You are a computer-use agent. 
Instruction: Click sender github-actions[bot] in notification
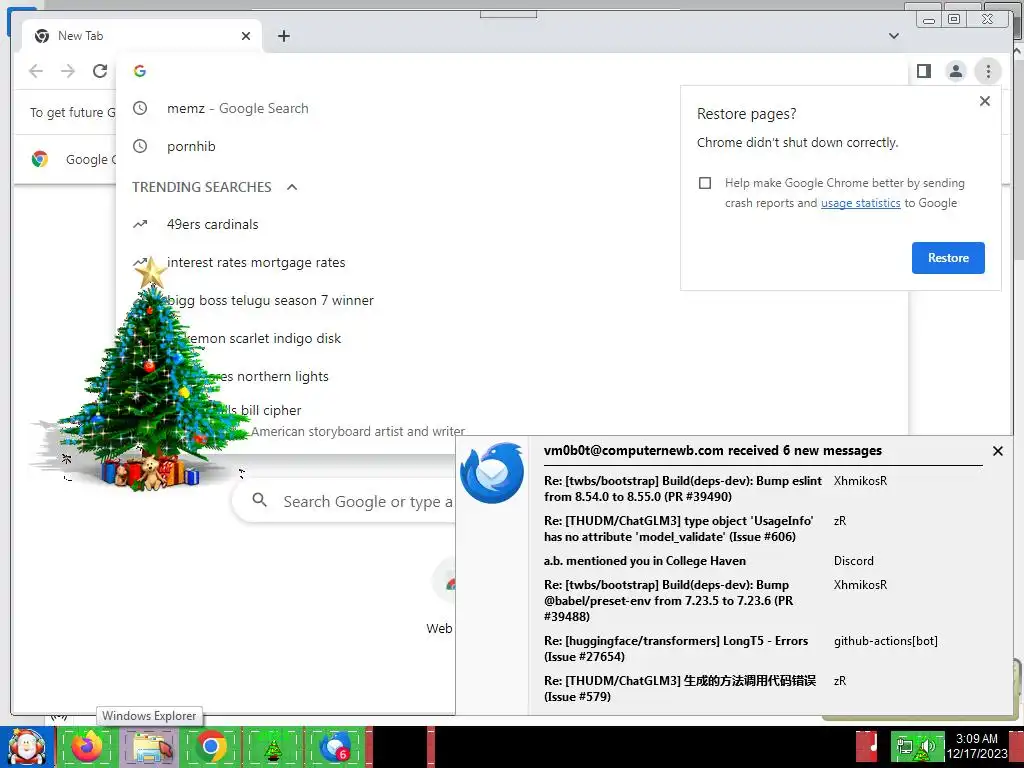coord(886,641)
